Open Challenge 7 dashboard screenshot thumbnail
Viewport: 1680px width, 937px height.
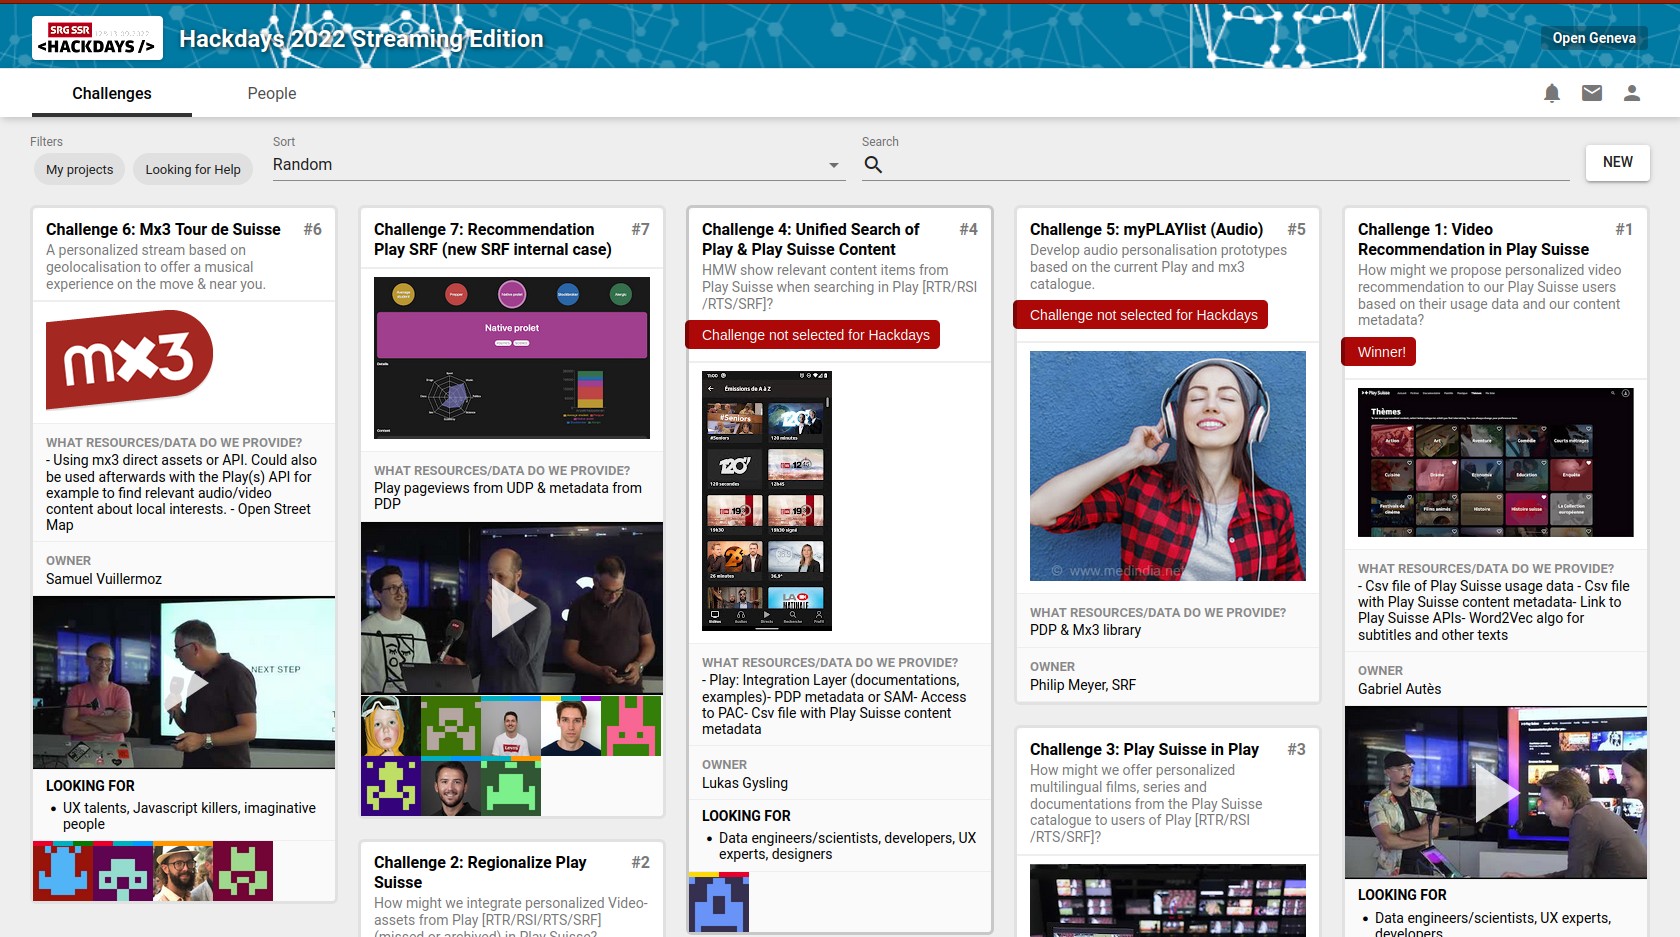(x=512, y=358)
